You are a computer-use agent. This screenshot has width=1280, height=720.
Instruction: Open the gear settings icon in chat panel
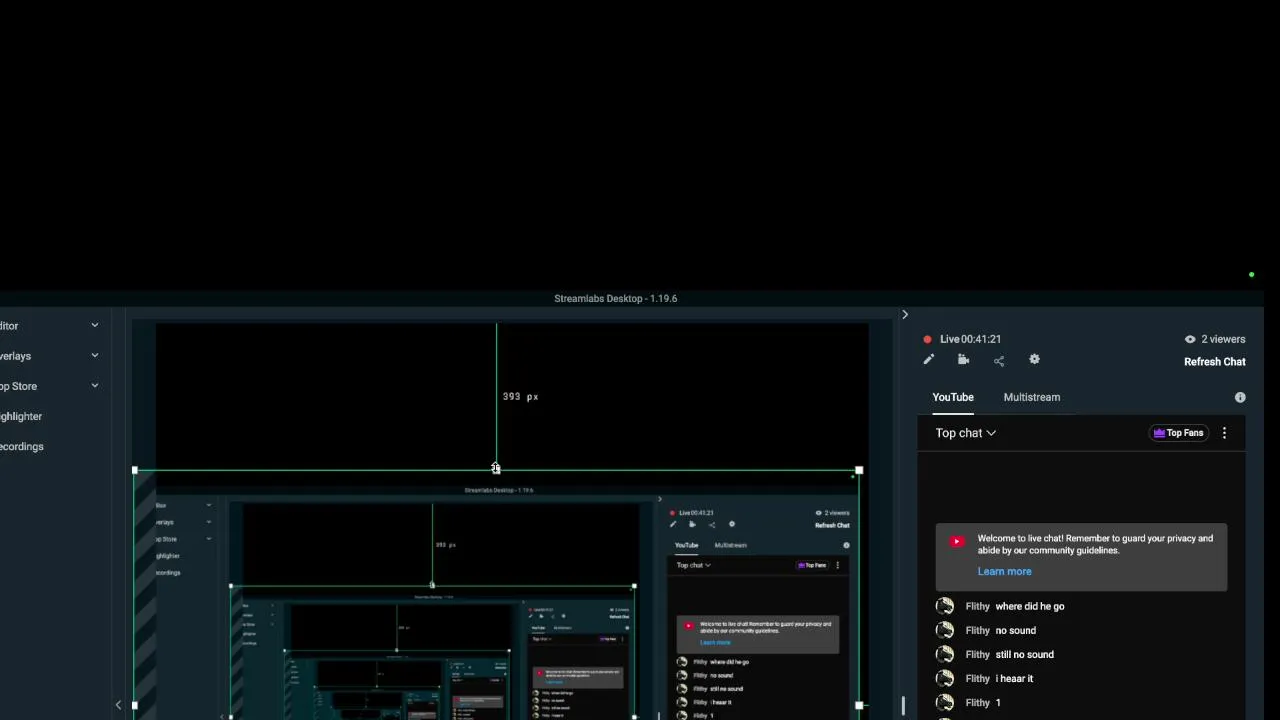[1035, 360]
